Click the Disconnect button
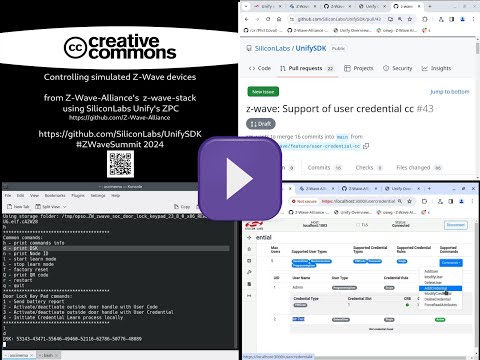Screen dimensions: 480x360 [x=456, y=225]
